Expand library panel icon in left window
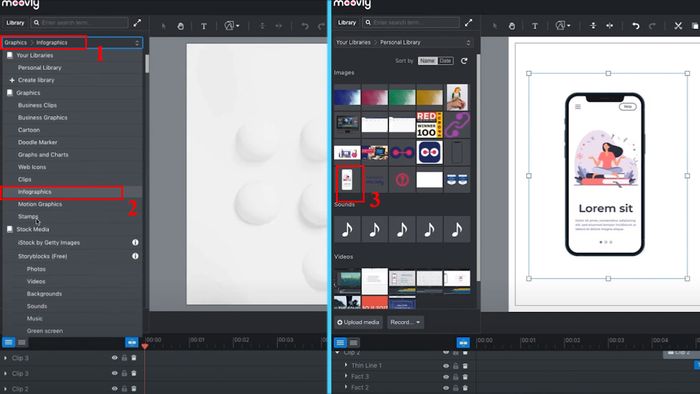This screenshot has height=394, width=700. [138, 22]
